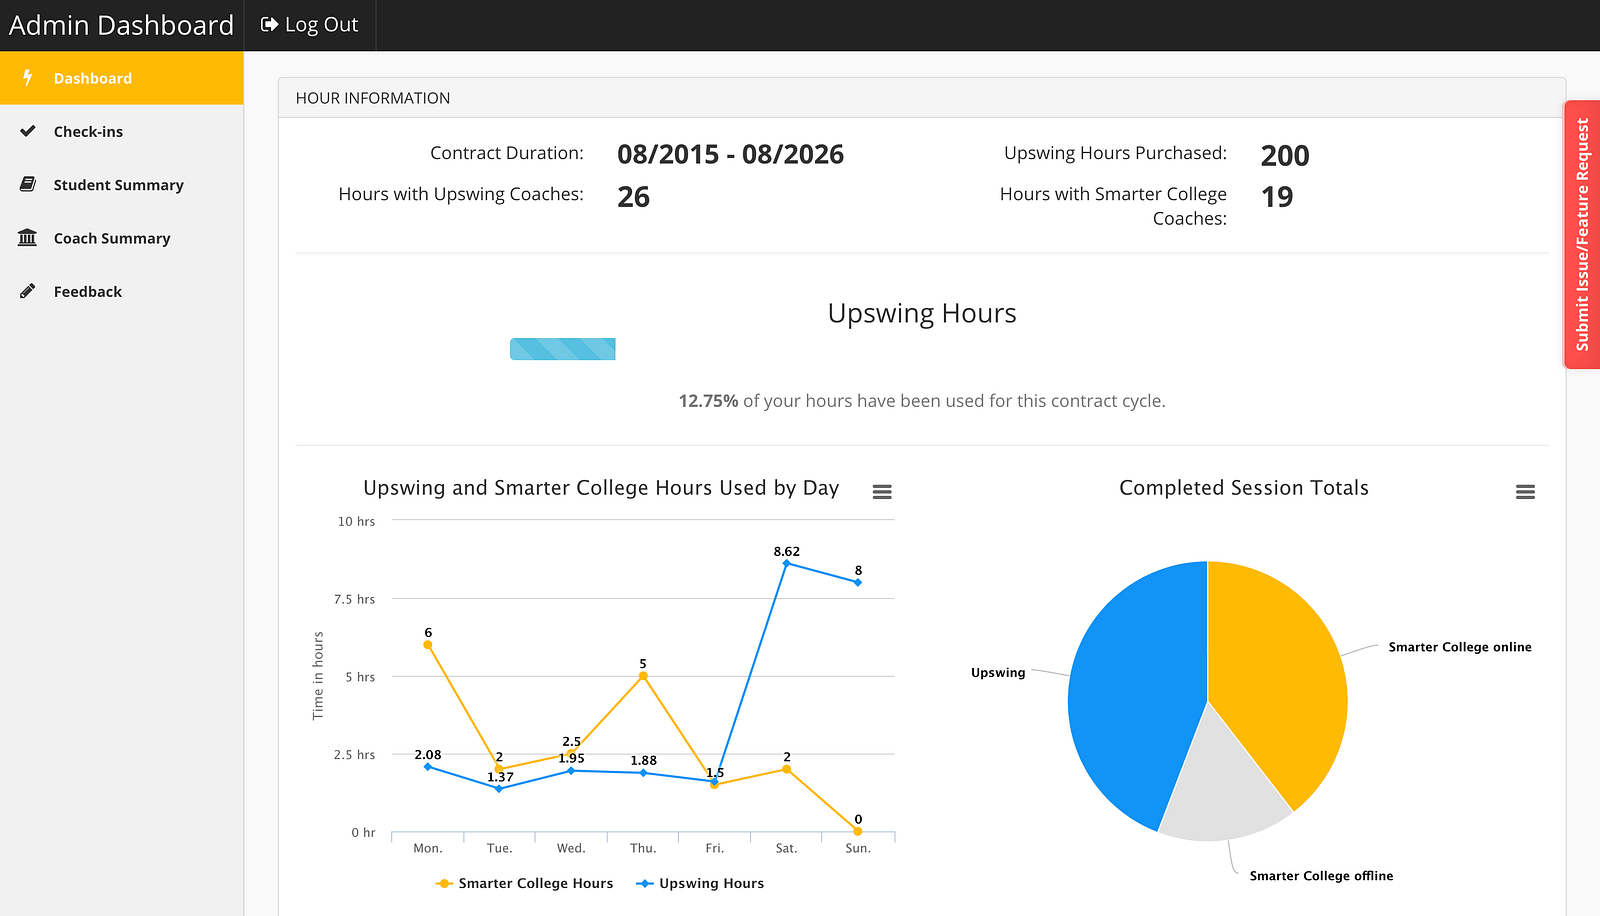Click the Tuesday Upswing point labeled 1.37
The height and width of the screenshot is (916, 1600).
(499, 789)
